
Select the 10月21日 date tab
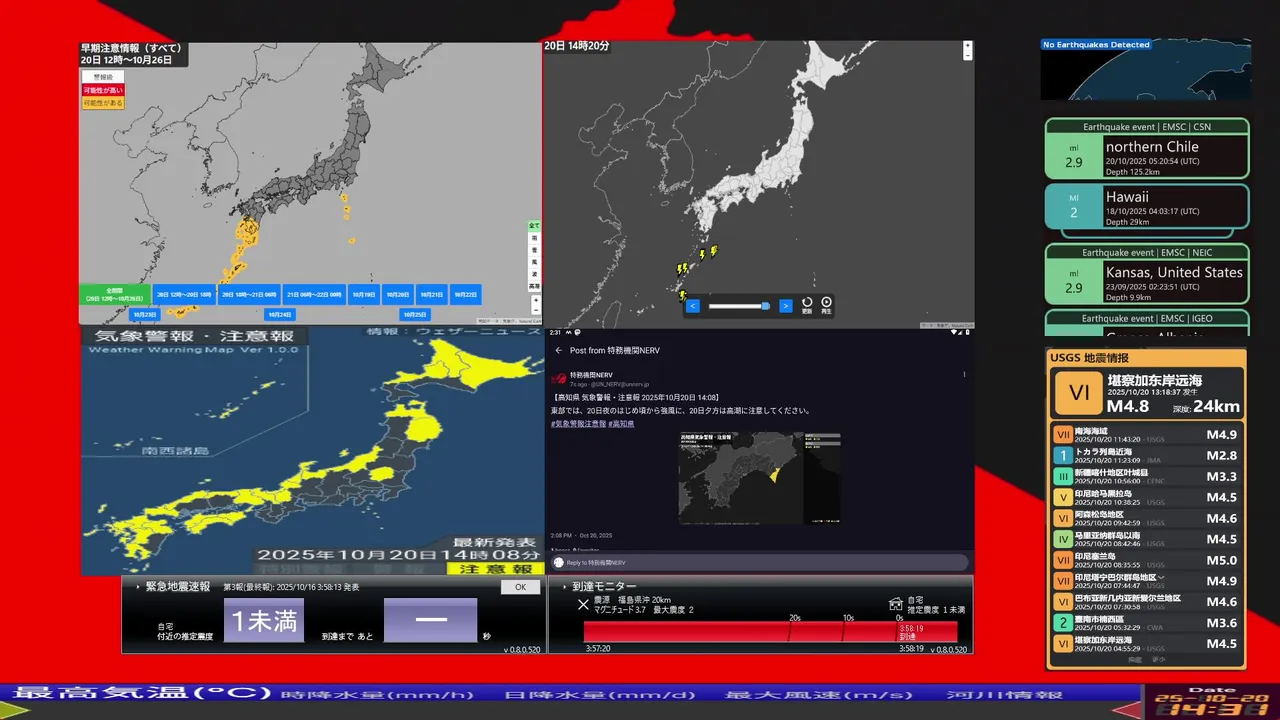432,294
